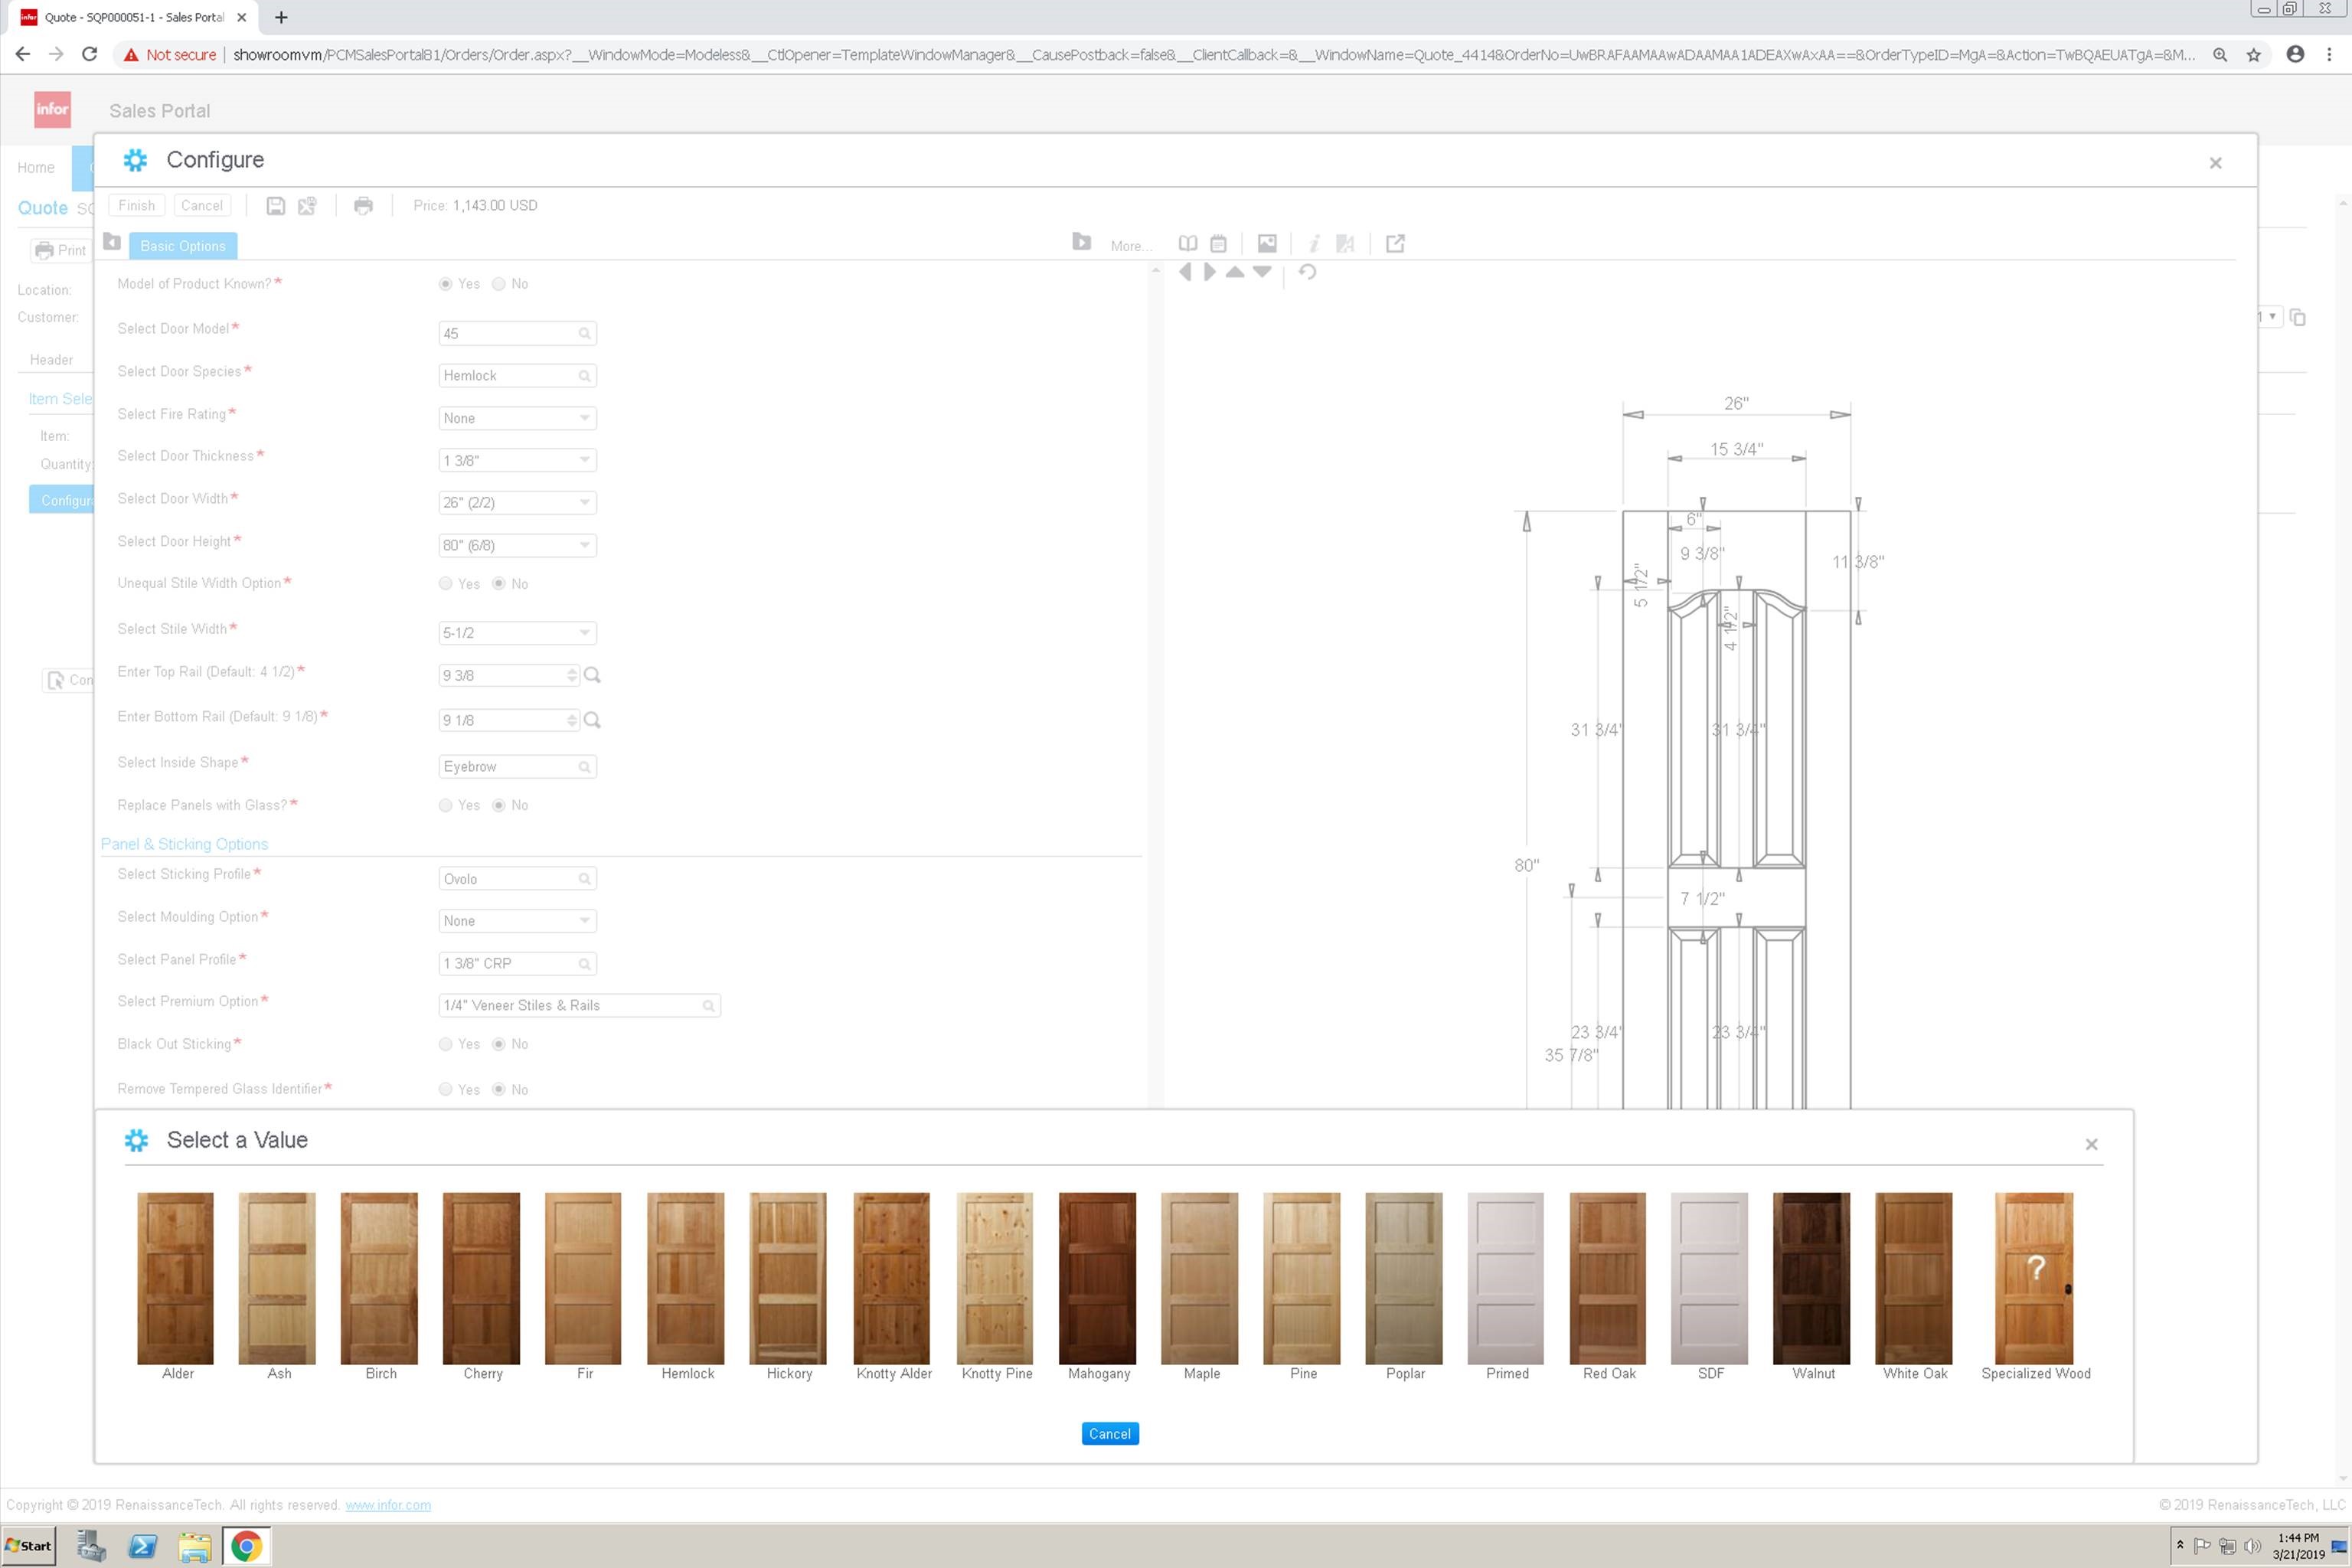Viewport: 2352px width, 1568px height.
Task: Click the pop-out external window icon
Action: click(x=1395, y=243)
